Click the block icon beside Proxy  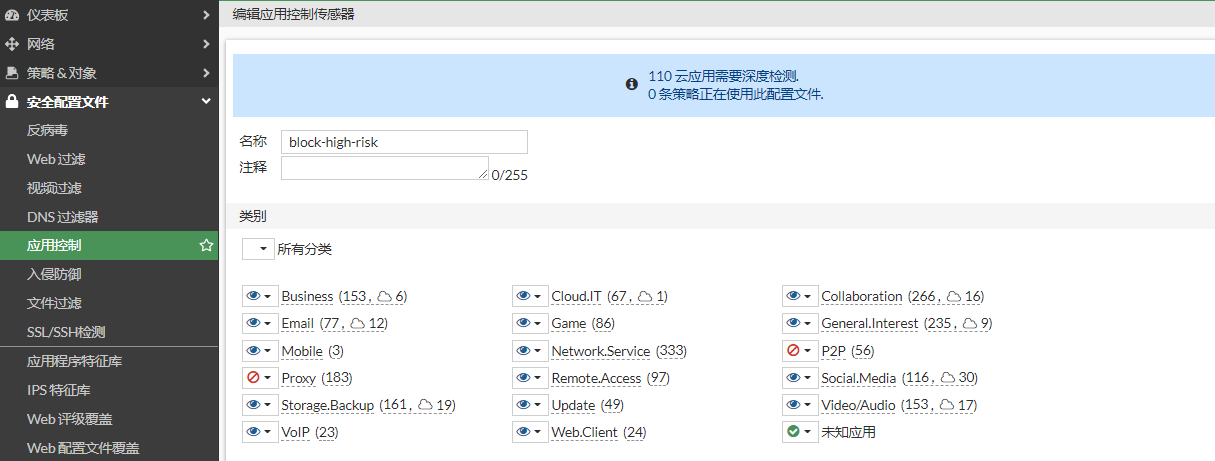[x=253, y=378]
